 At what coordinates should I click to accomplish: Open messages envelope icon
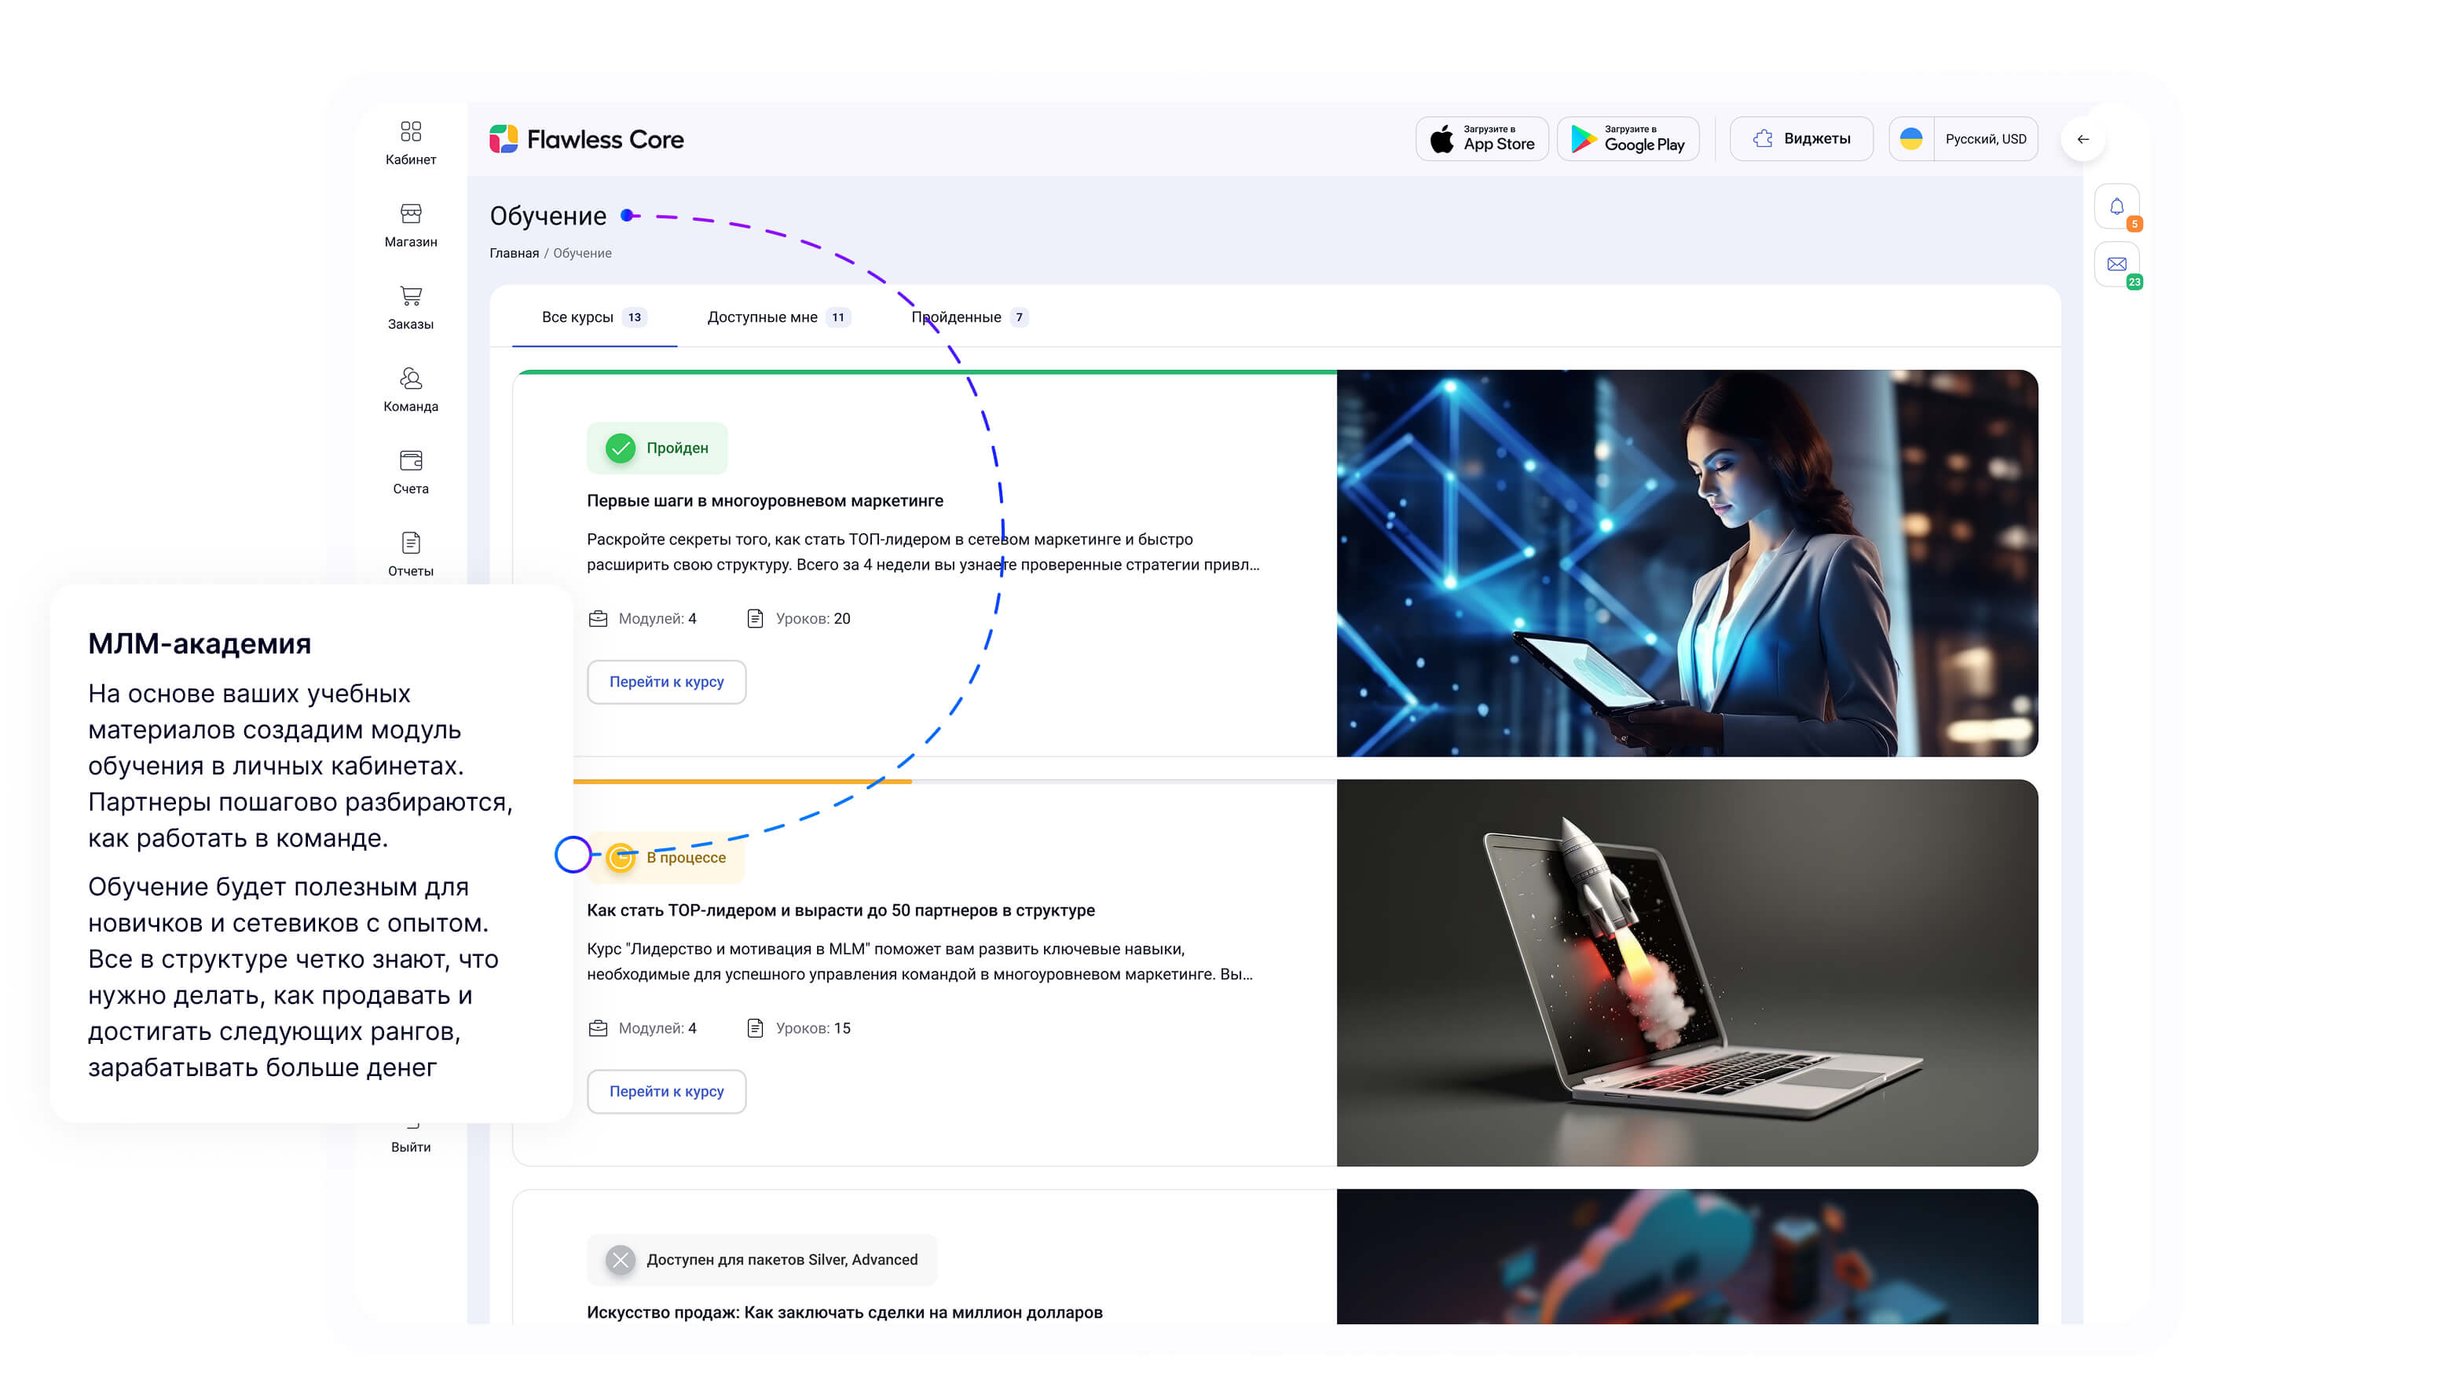[2116, 265]
